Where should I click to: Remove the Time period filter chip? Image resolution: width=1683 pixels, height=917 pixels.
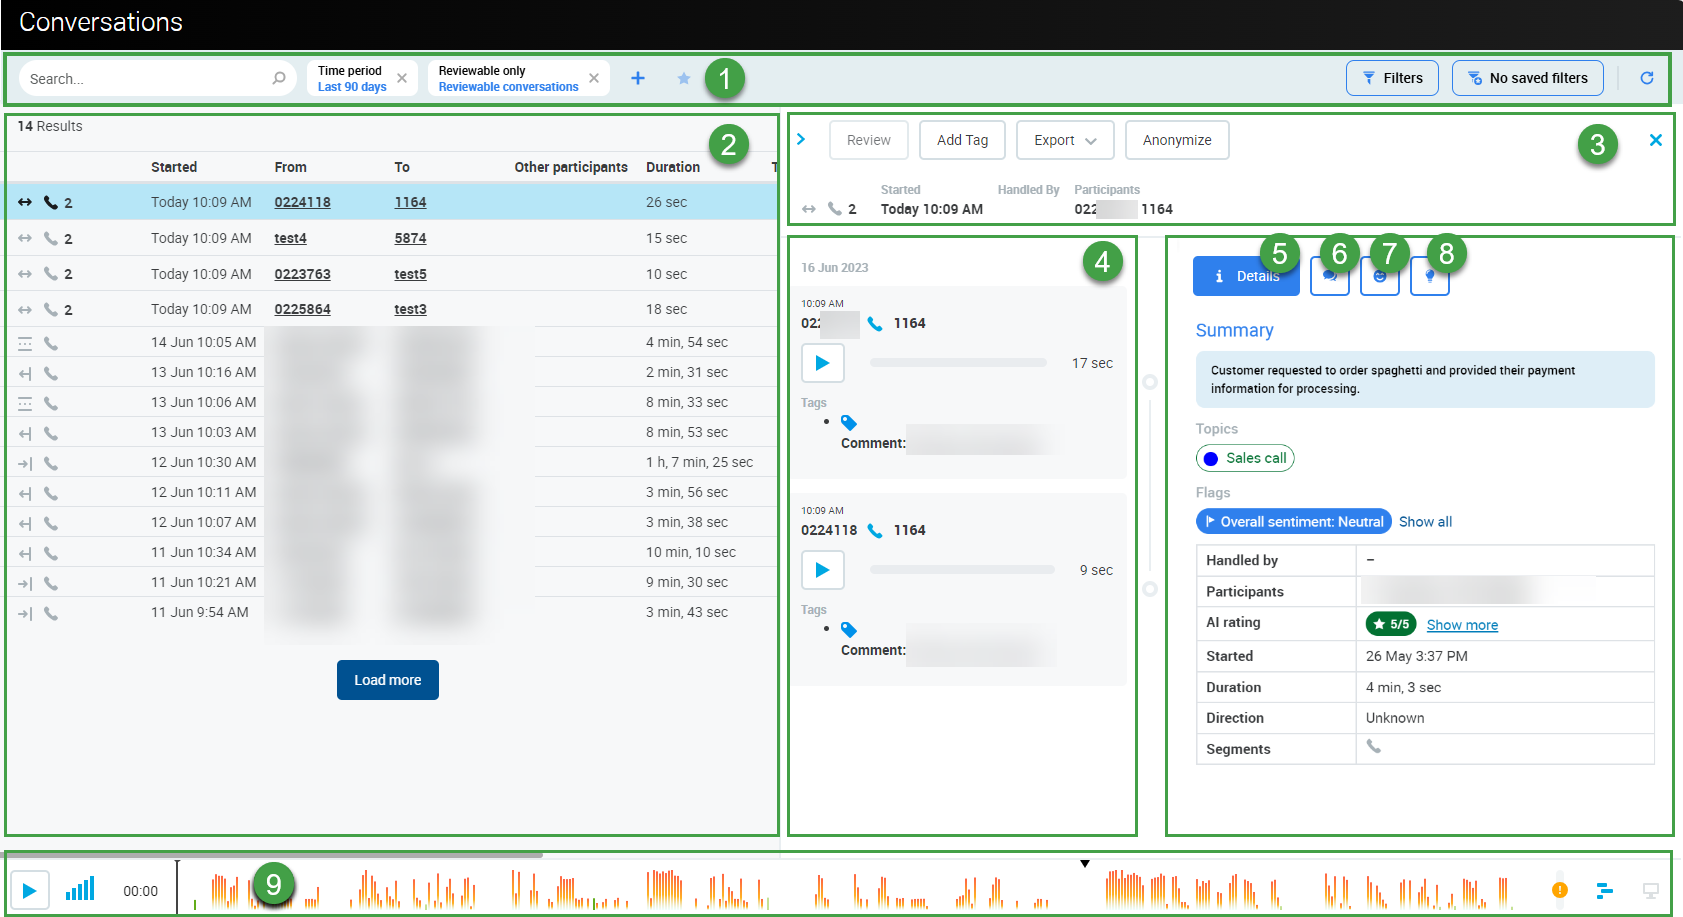pos(402,78)
